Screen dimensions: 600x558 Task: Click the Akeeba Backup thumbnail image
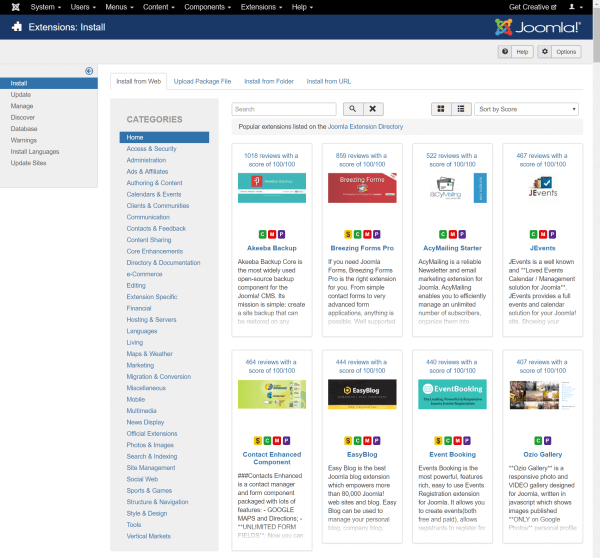pos(272,188)
